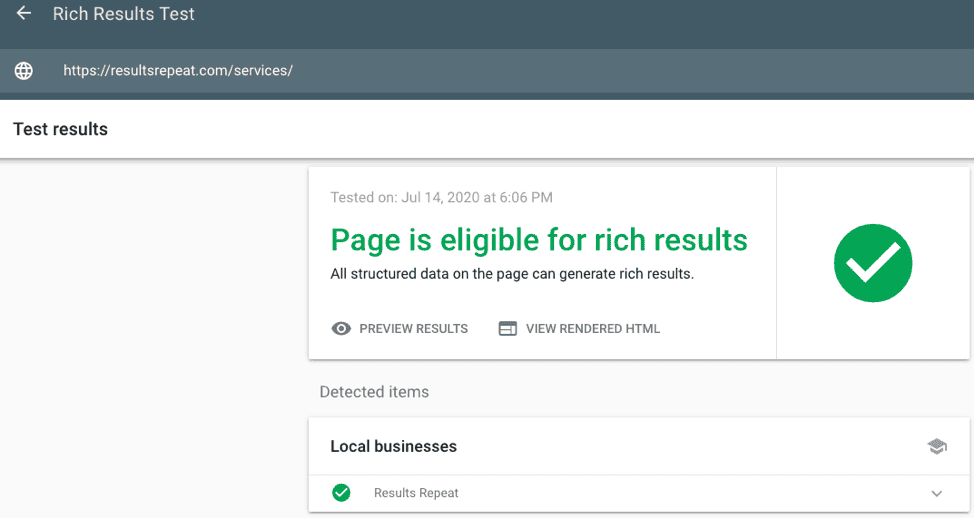Viewport: 974px width, 518px height.
Task: Click the Tested on Jul 14, 2020 timestamp
Action: (x=441, y=198)
